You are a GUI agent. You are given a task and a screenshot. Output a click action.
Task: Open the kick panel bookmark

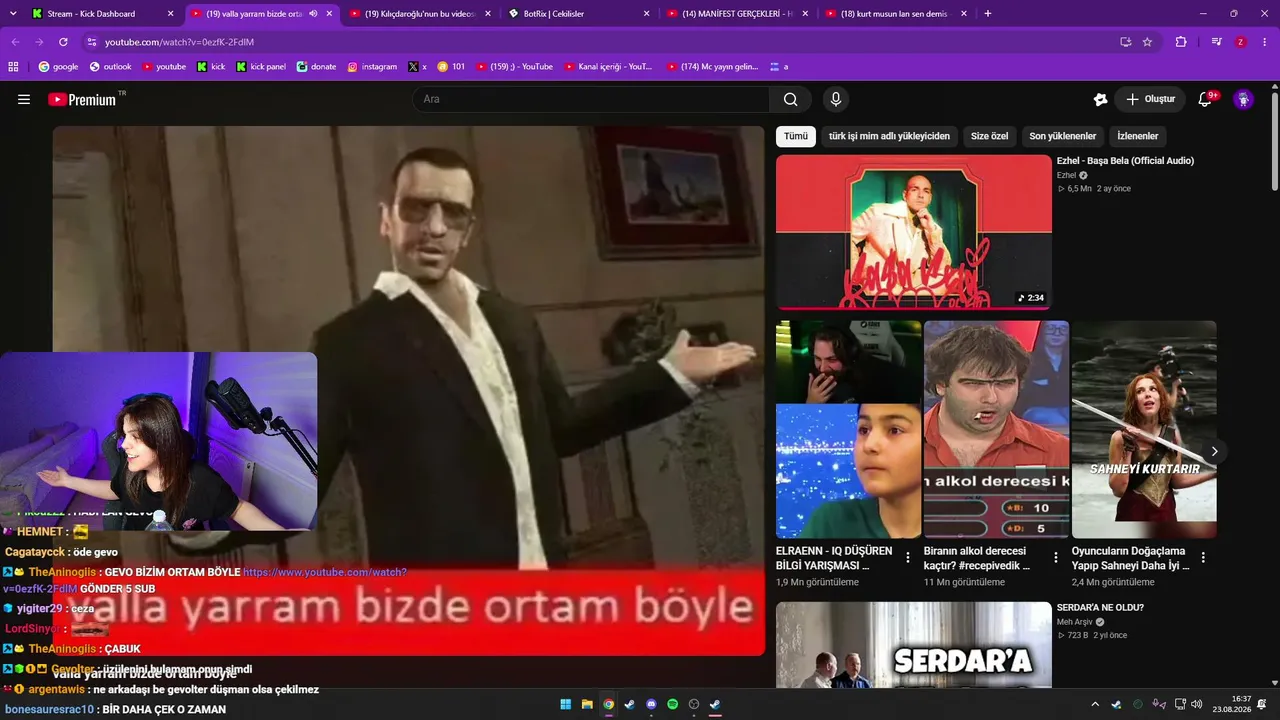coord(261,67)
